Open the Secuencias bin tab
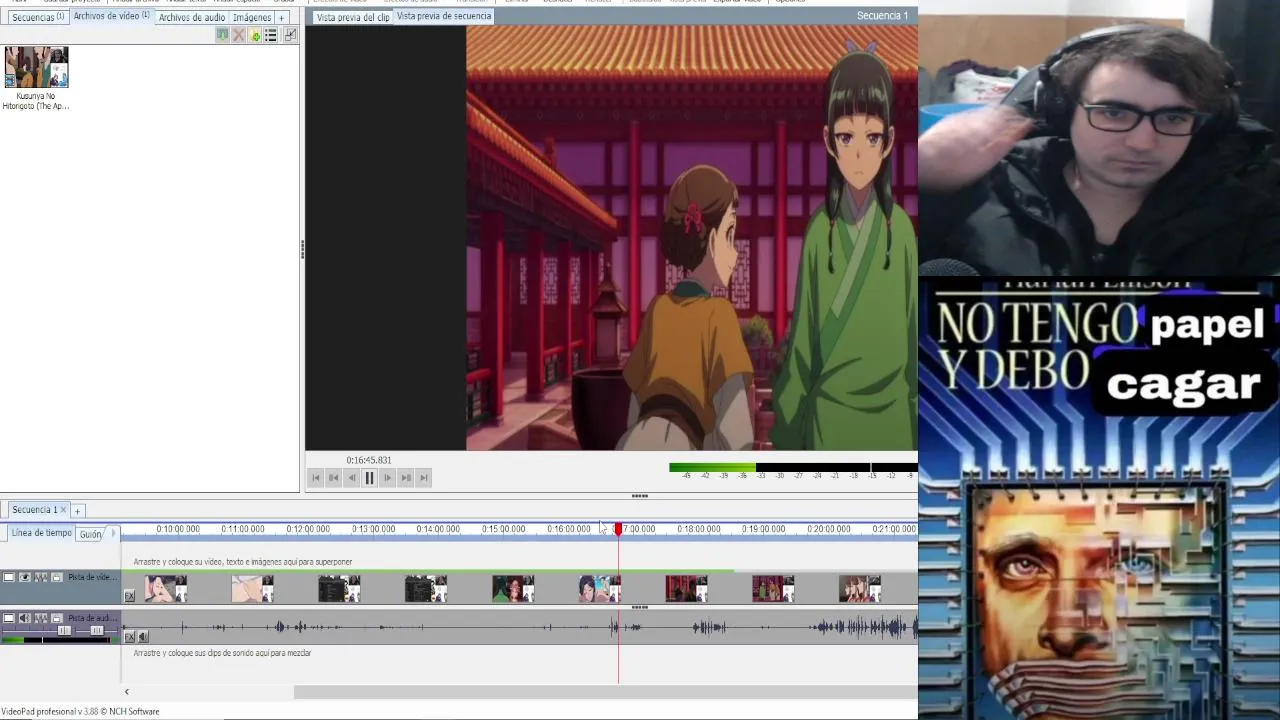This screenshot has width=1280, height=720. pos(38,17)
